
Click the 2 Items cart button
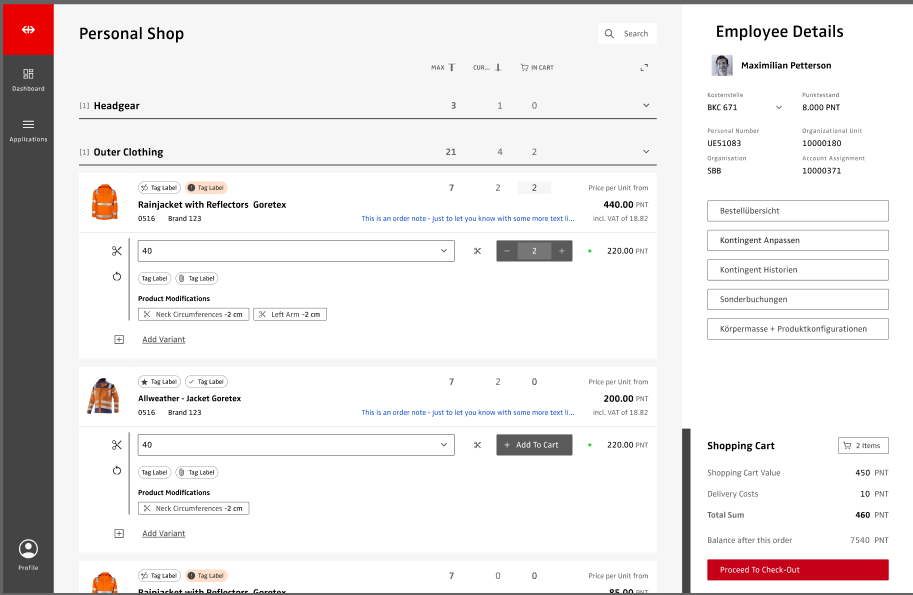pyautogui.click(x=862, y=446)
